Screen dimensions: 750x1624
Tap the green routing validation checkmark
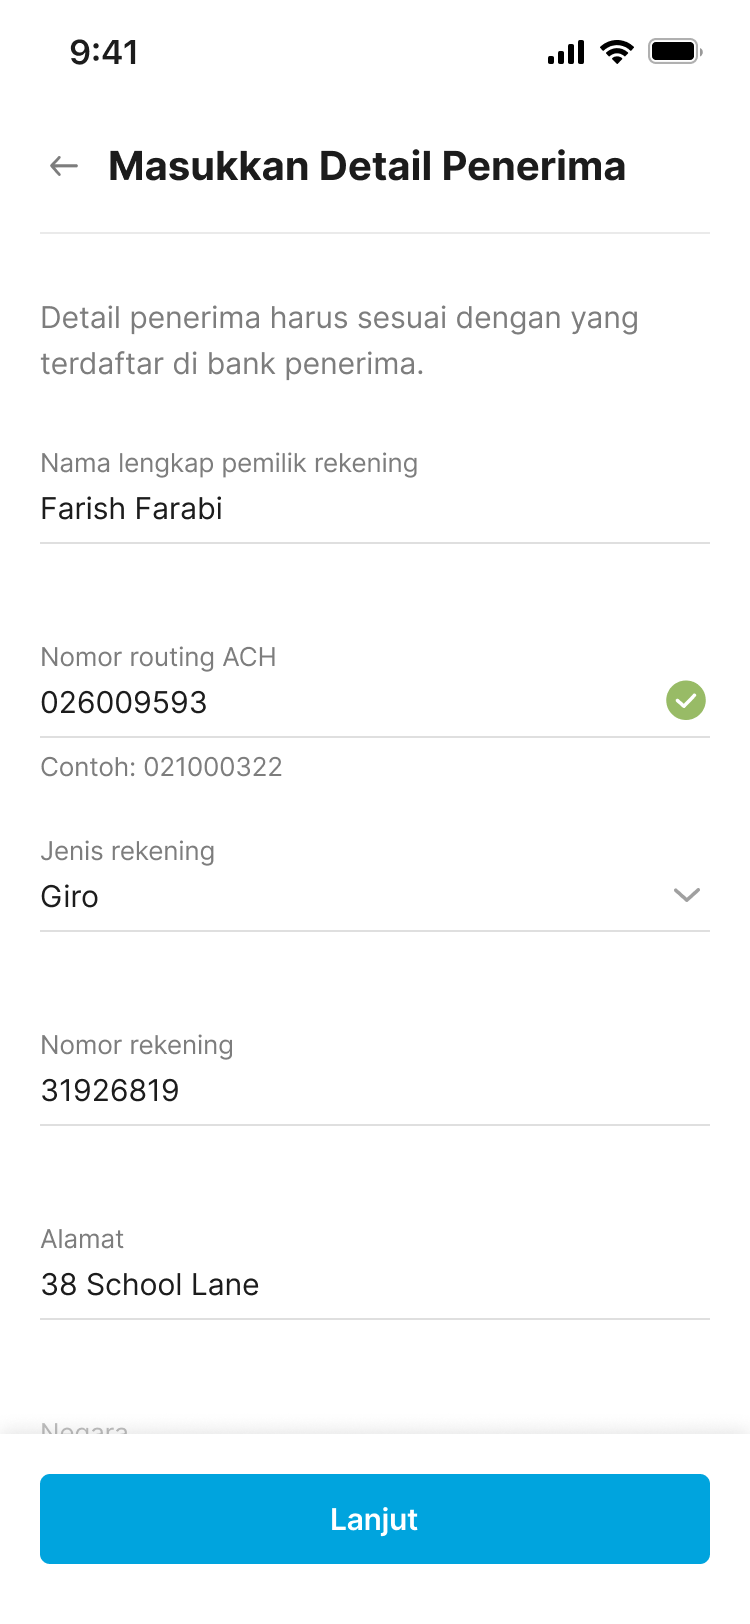[686, 700]
